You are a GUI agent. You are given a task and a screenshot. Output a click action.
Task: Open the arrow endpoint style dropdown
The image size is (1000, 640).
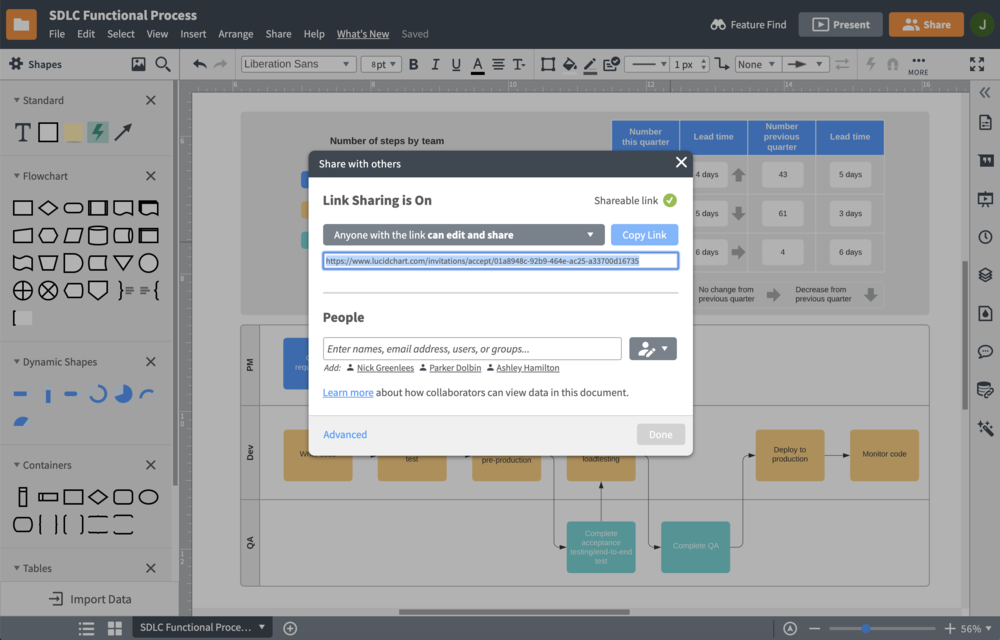coord(806,63)
